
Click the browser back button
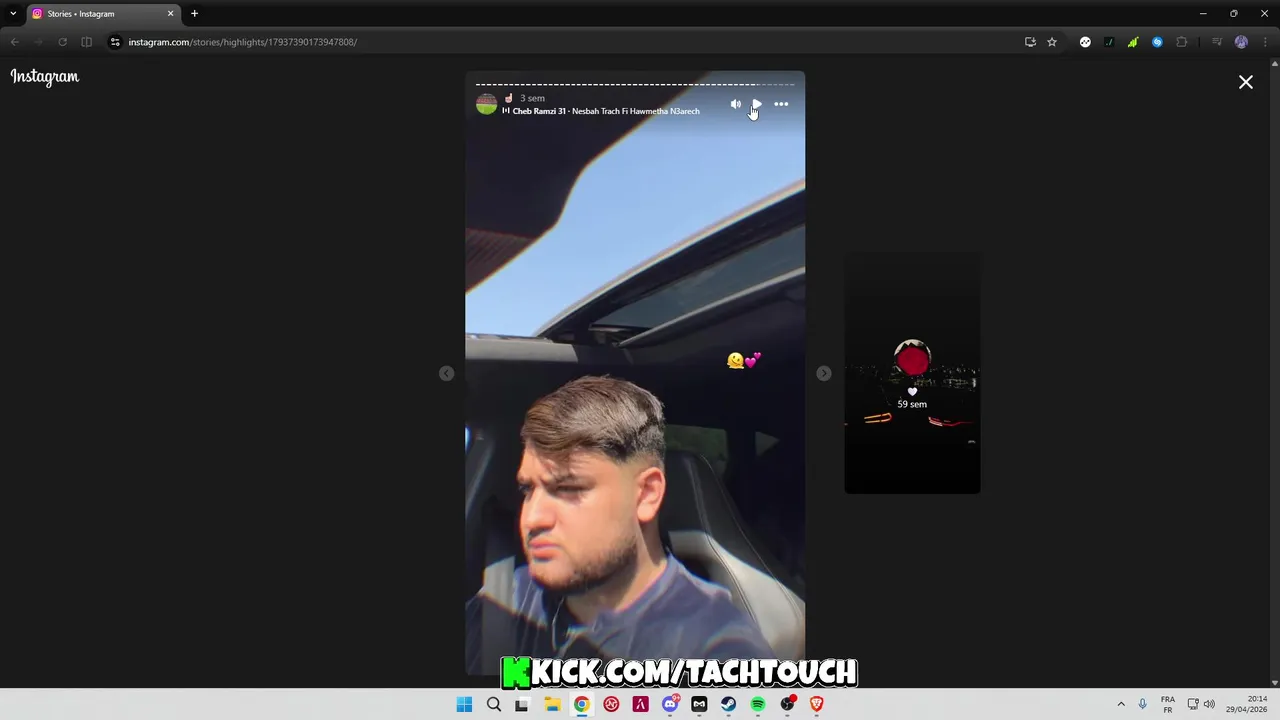pyautogui.click(x=15, y=42)
